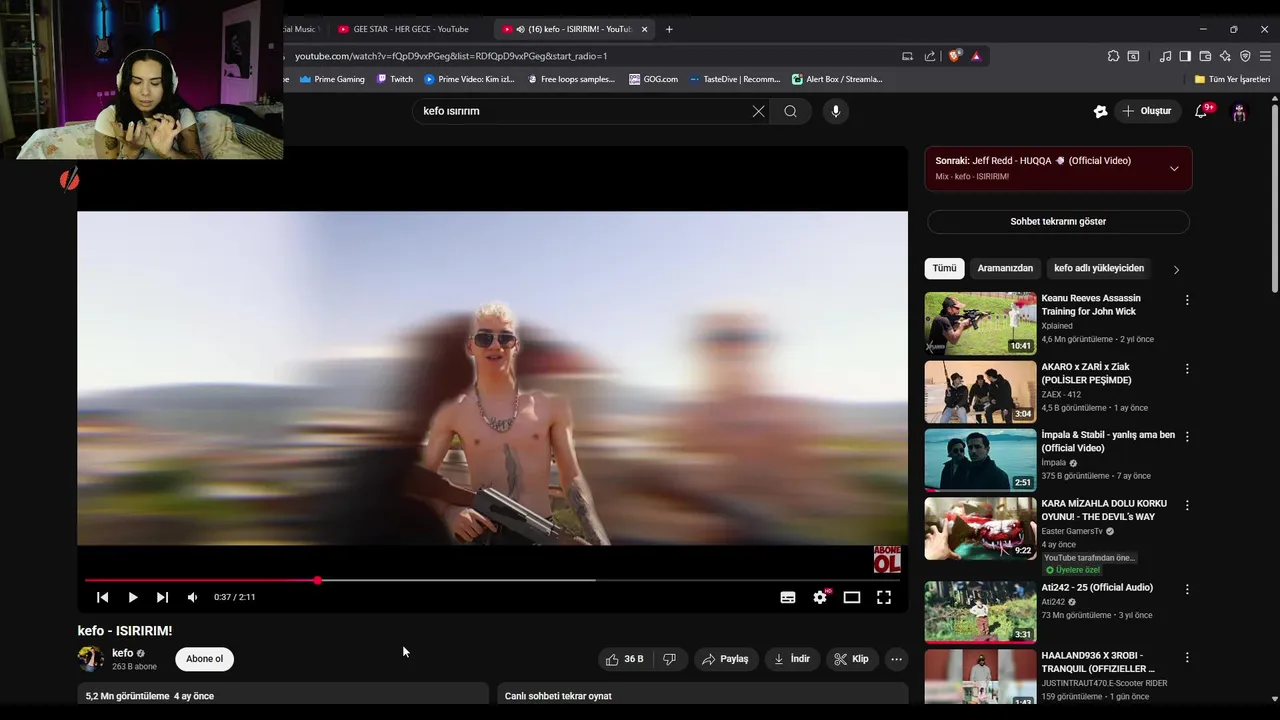Open Brave Rewards triangle icon
Viewport: 1280px width, 720px height.
[x=976, y=56]
